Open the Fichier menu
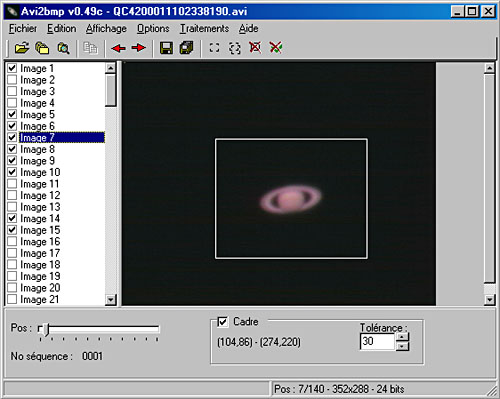The width and height of the screenshot is (500, 399). point(23,29)
